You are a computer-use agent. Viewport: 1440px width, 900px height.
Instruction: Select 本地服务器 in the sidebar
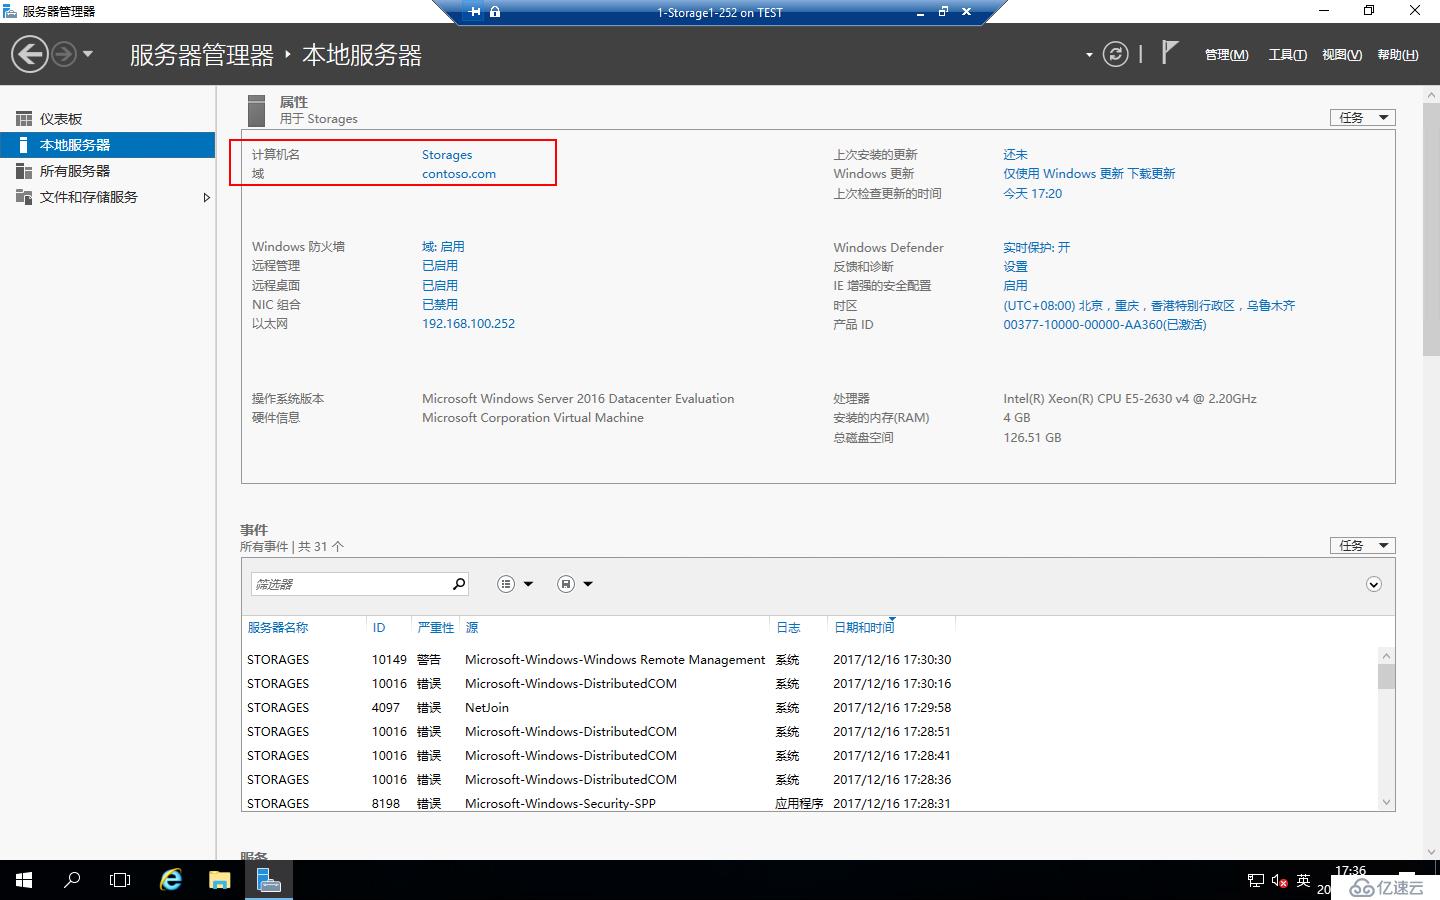107,145
